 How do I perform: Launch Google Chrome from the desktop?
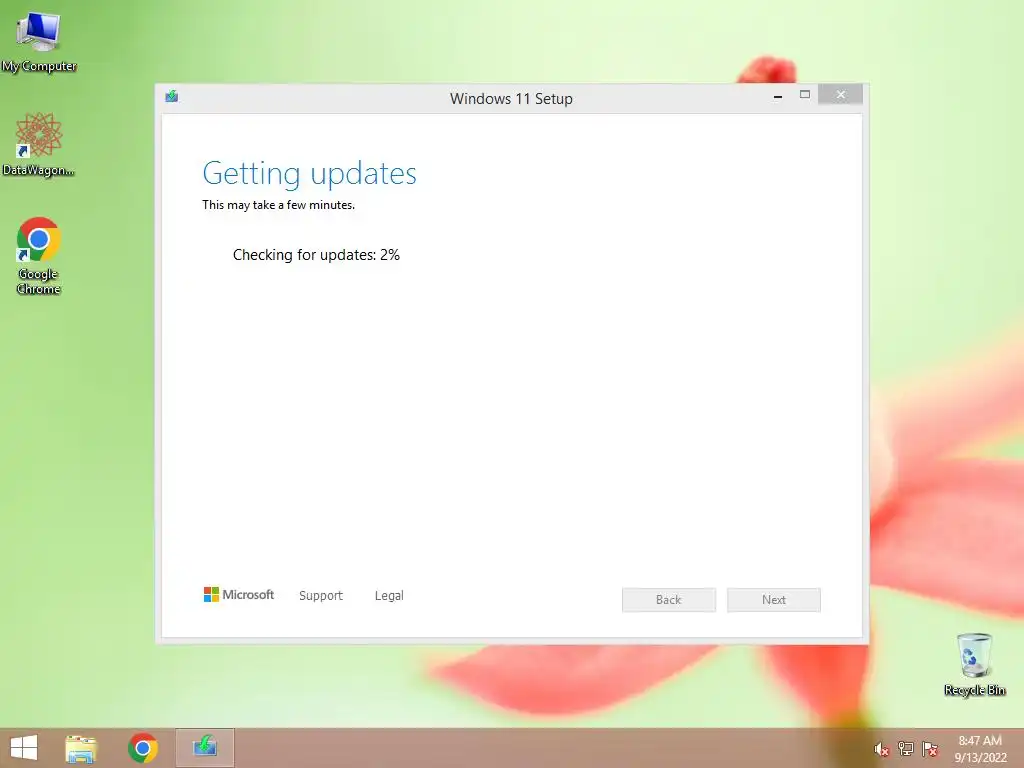coord(39,255)
